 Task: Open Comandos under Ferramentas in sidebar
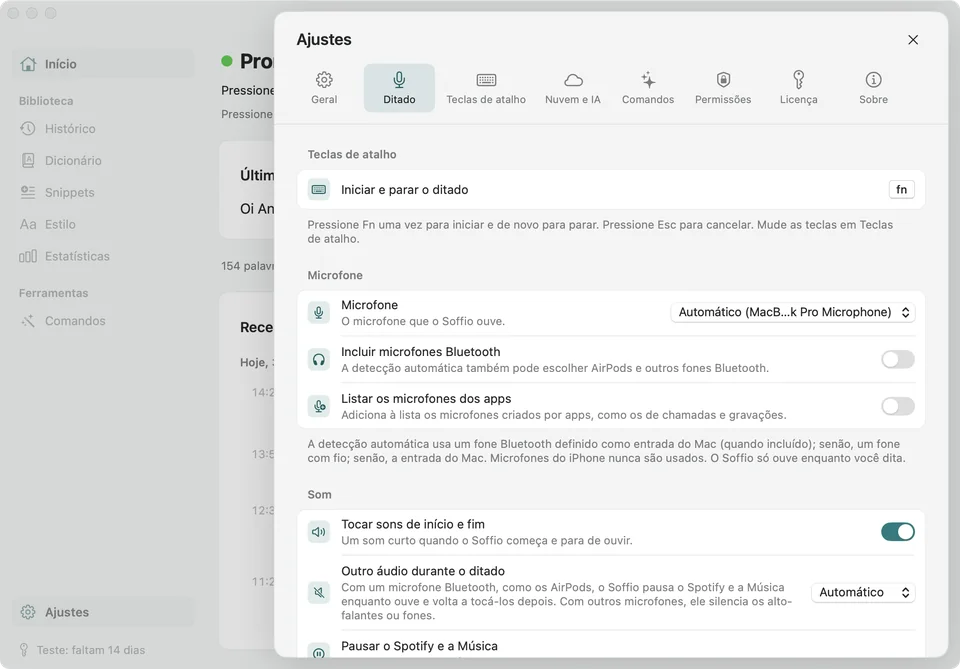click(103, 321)
